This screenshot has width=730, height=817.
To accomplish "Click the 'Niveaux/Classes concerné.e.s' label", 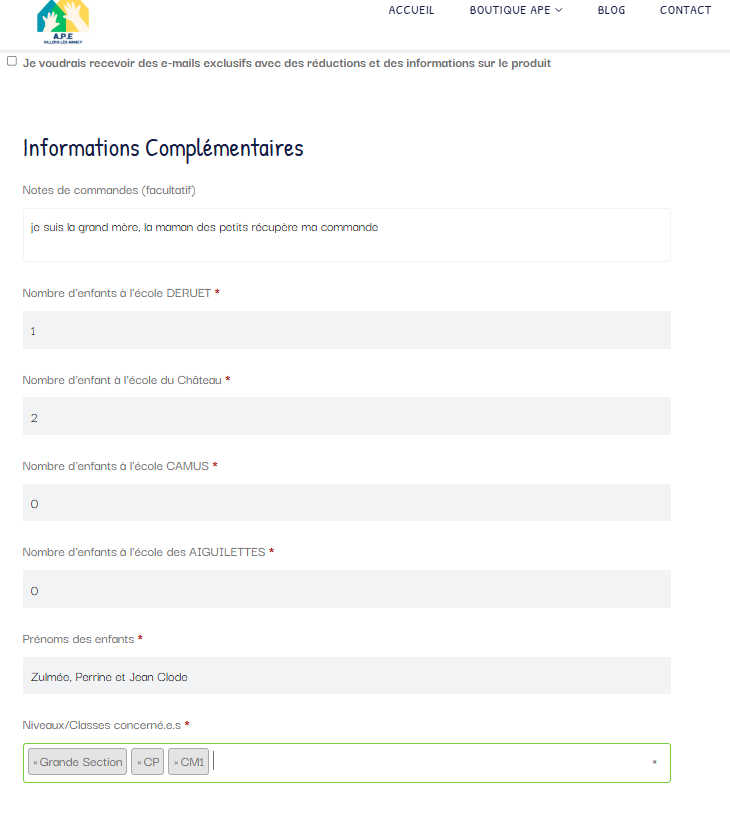I will (x=101, y=725).
